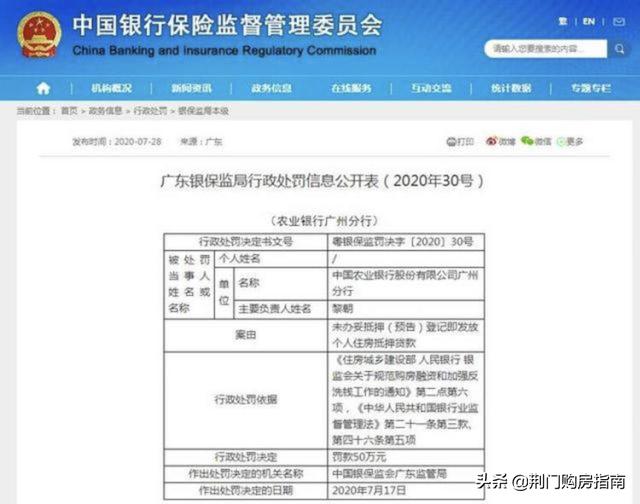Open the 互动交流 menu
This screenshot has height=504, width=640.
(431, 88)
